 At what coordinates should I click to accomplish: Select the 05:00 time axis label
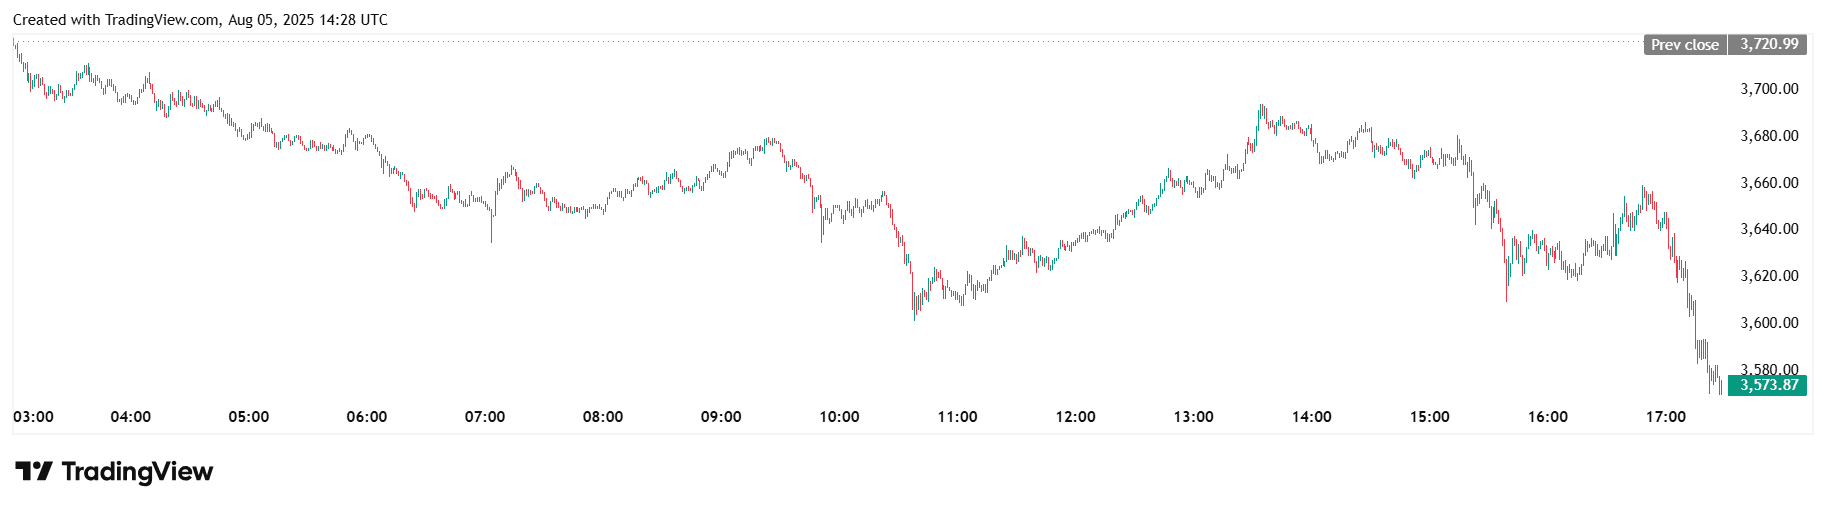pyautogui.click(x=249, y=417)
